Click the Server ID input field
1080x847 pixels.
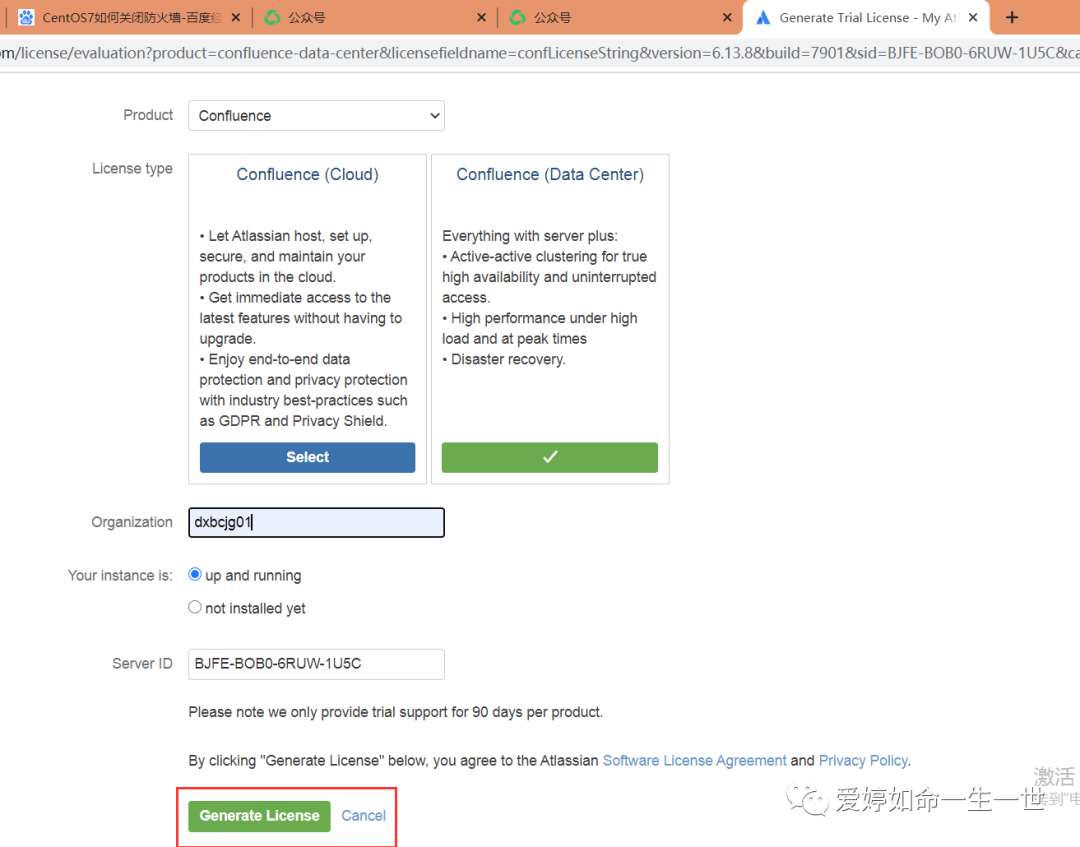(316, 664)
